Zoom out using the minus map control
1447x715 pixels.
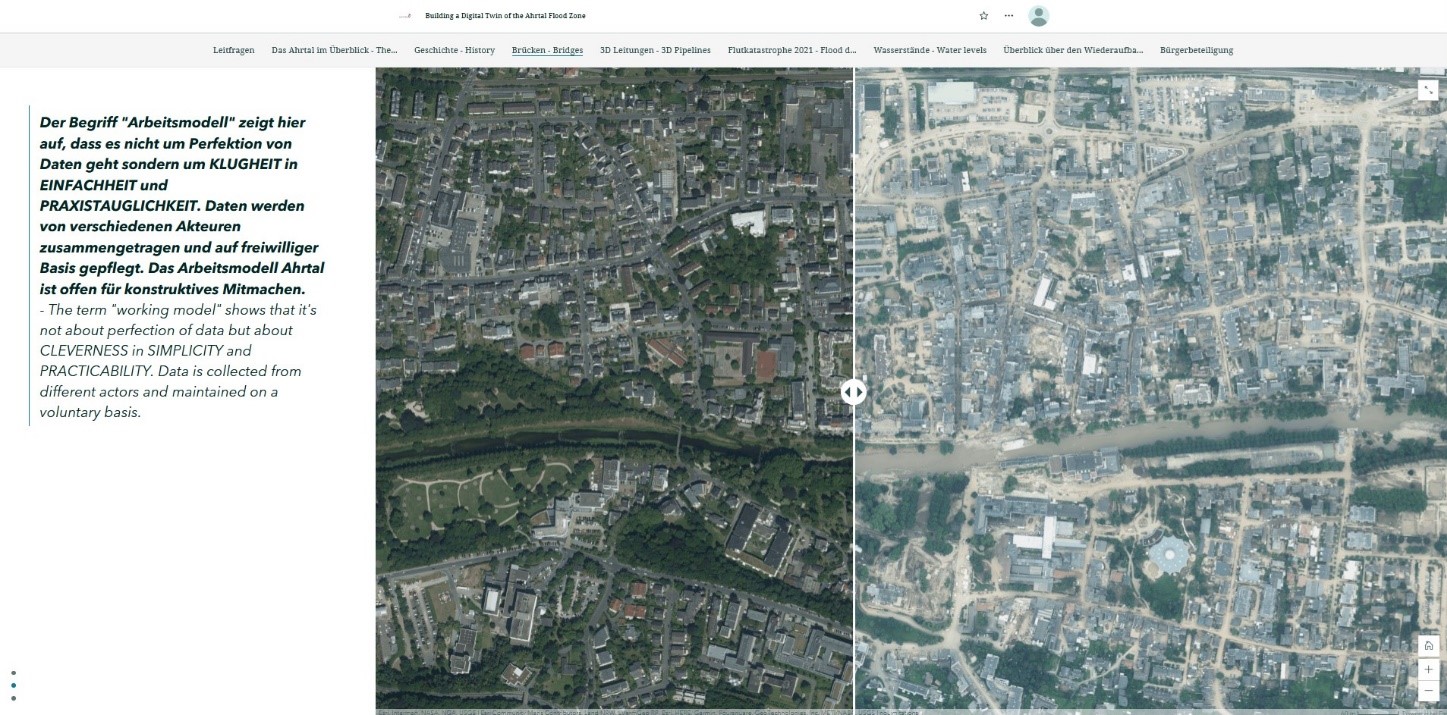pos(1428,689)
